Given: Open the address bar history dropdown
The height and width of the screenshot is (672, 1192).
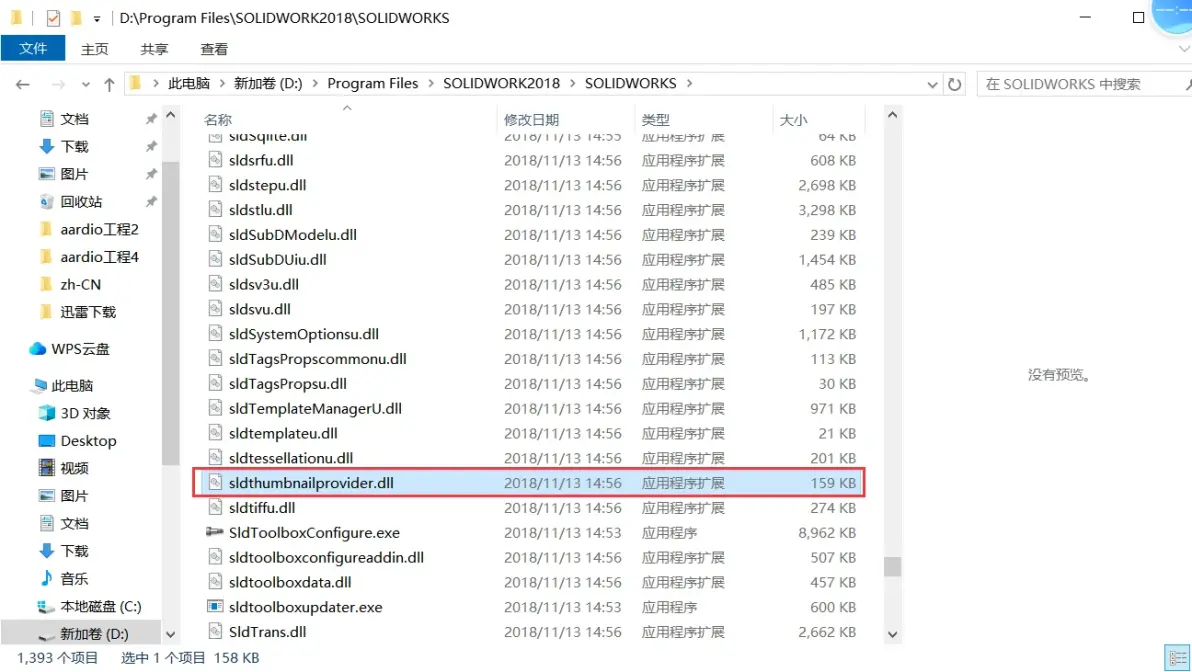Looking at the screenshot, I should pyautogui.click(x=932, y=84).
